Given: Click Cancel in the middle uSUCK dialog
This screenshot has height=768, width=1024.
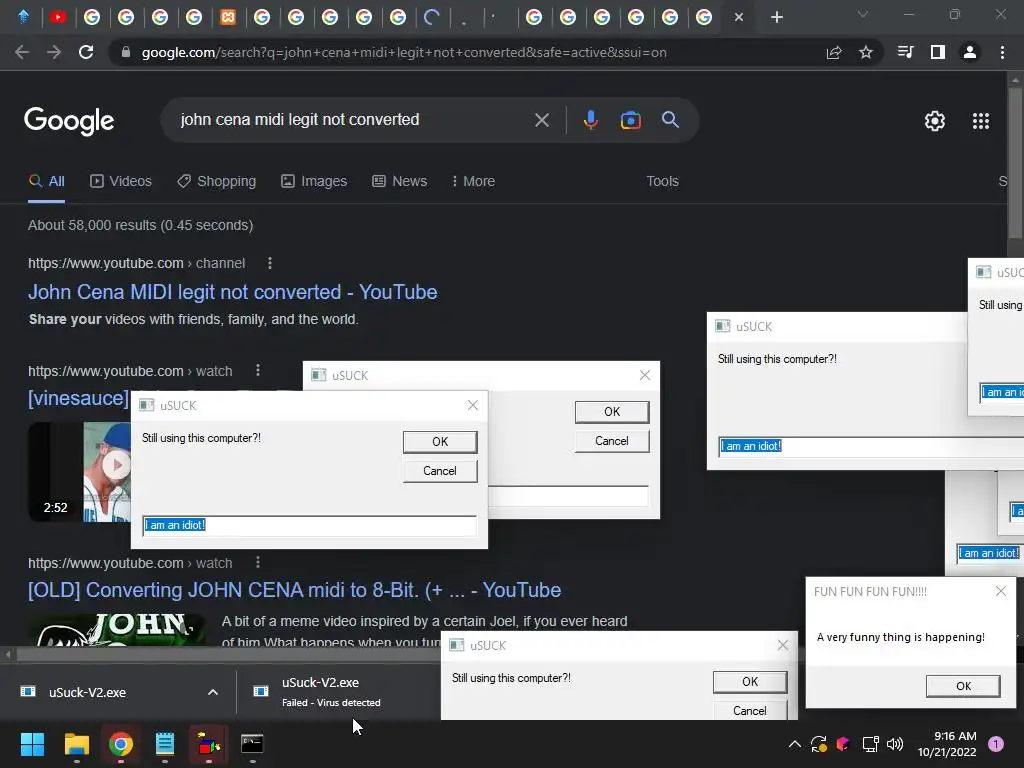Looking at the screenshot, I should coord(612,441).
